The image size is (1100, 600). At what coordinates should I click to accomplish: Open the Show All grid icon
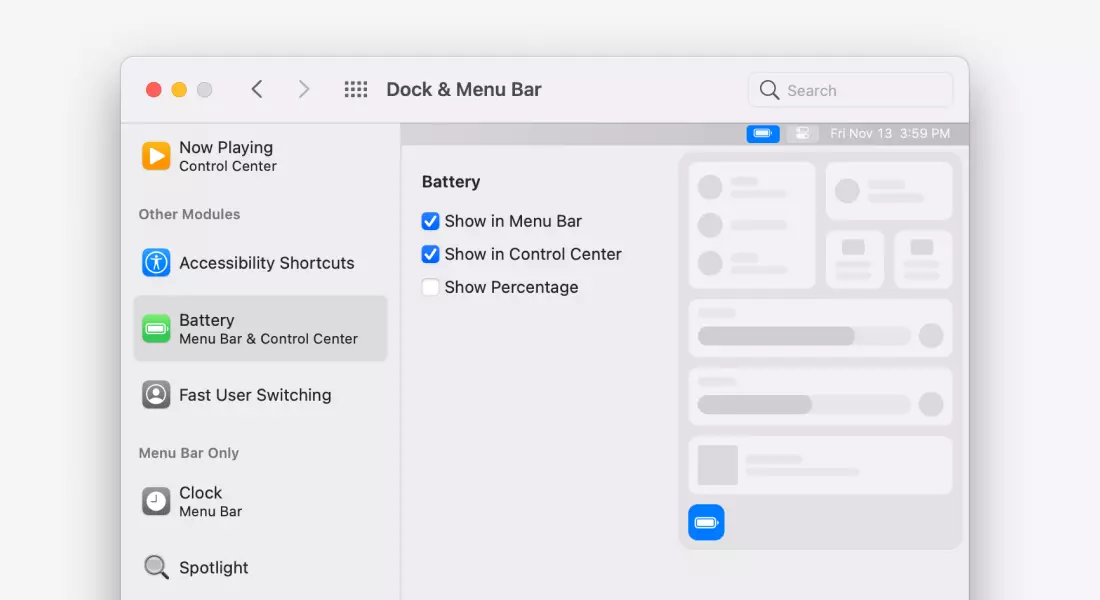[x=356, y=89]
